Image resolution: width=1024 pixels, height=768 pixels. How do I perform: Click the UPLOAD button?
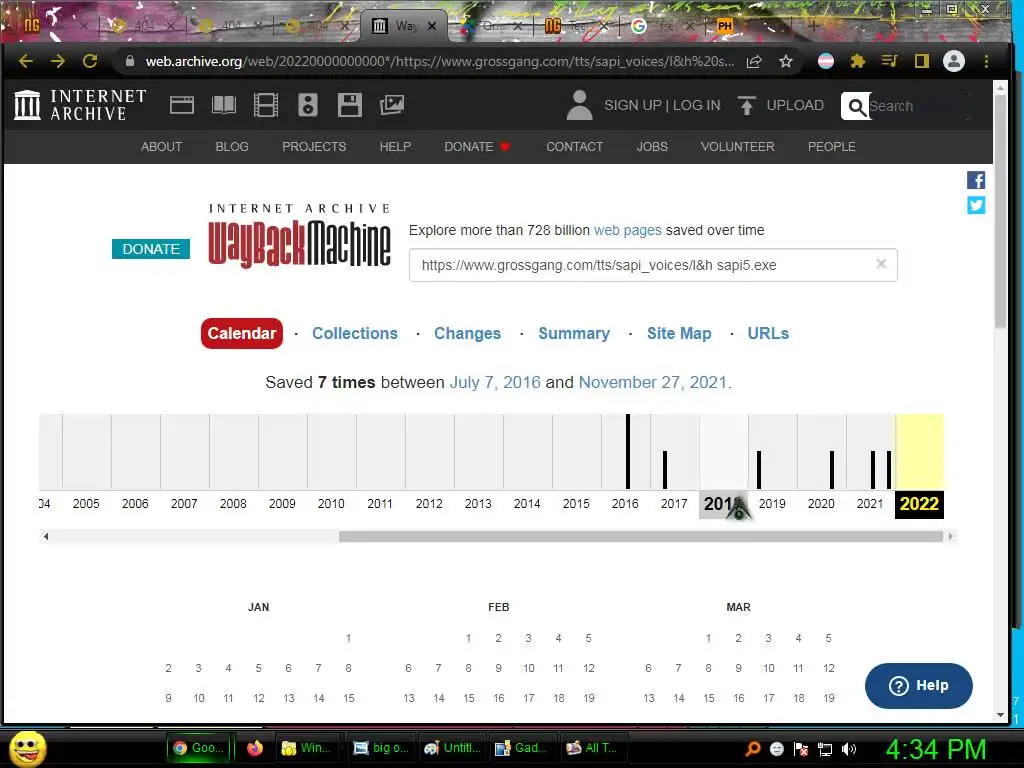(781, 105)
